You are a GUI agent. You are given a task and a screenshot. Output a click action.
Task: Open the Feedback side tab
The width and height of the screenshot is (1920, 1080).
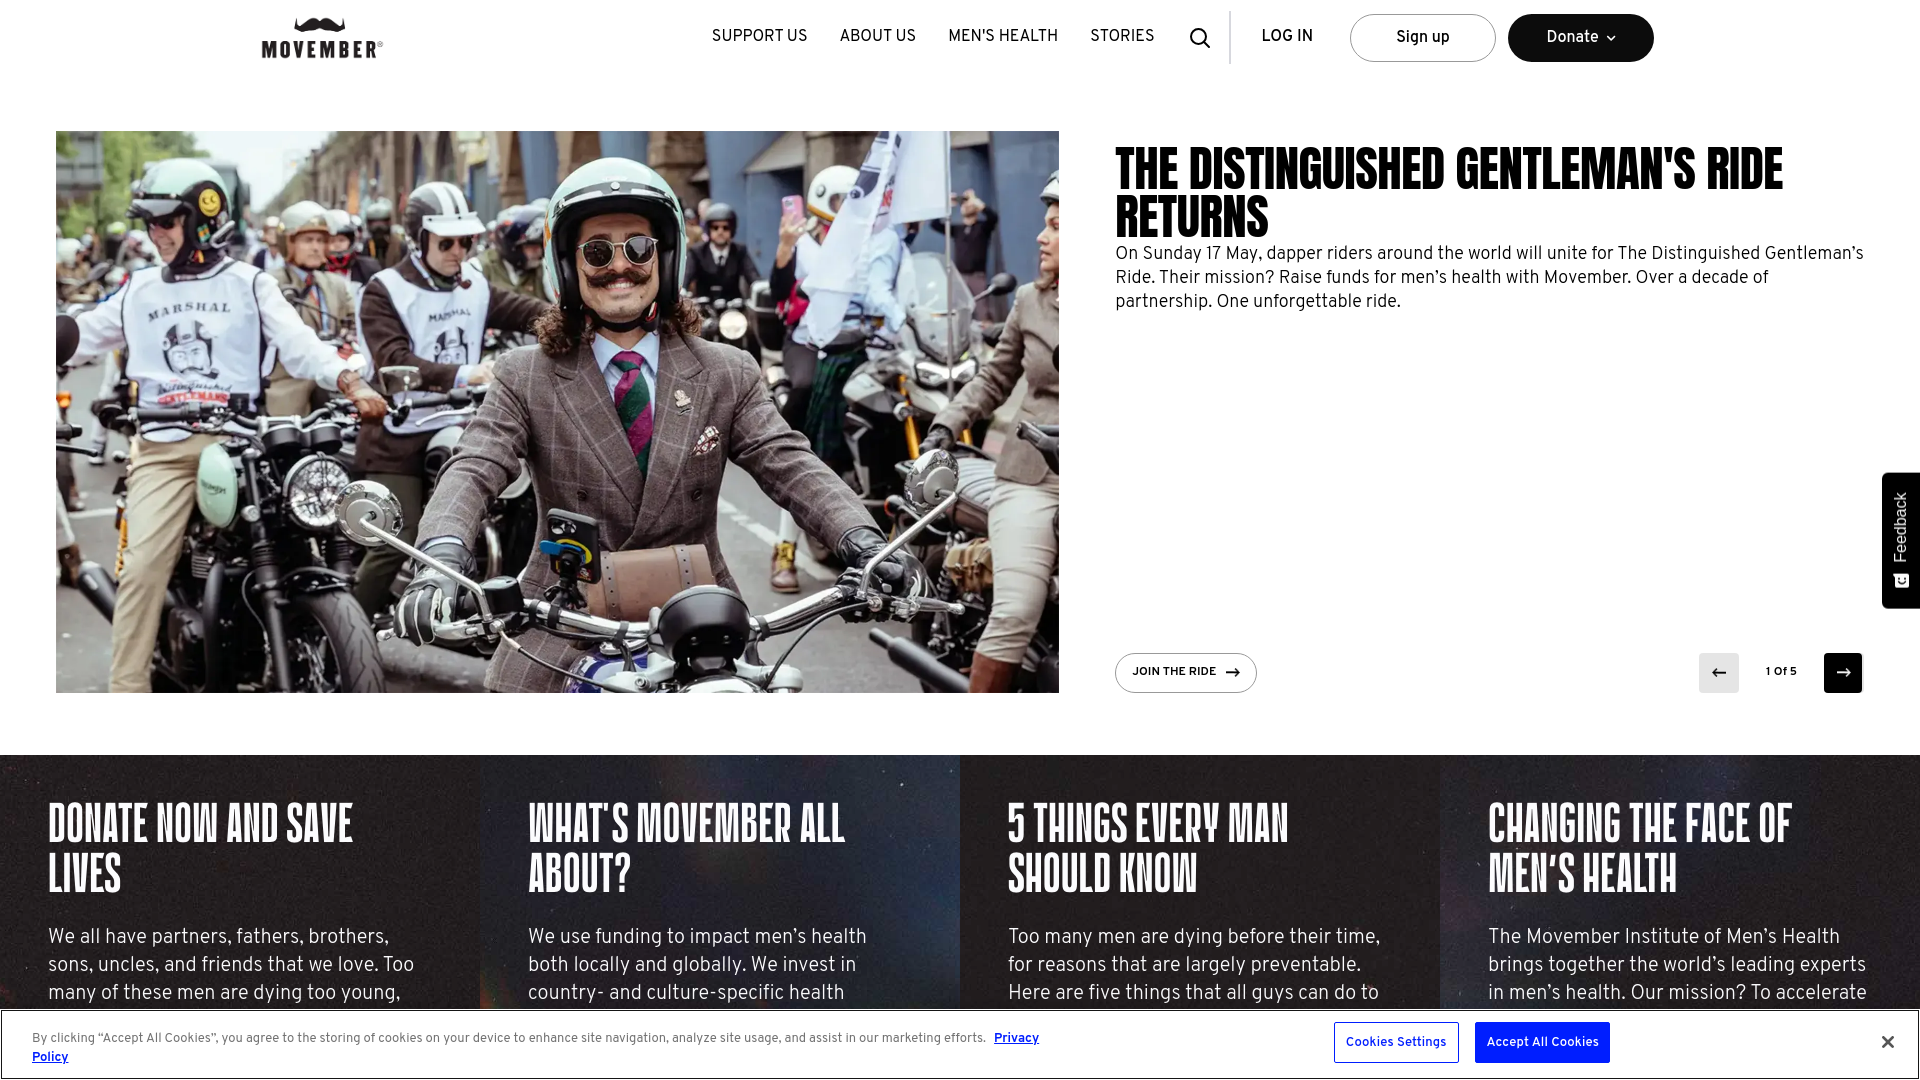coord(1900,540)
